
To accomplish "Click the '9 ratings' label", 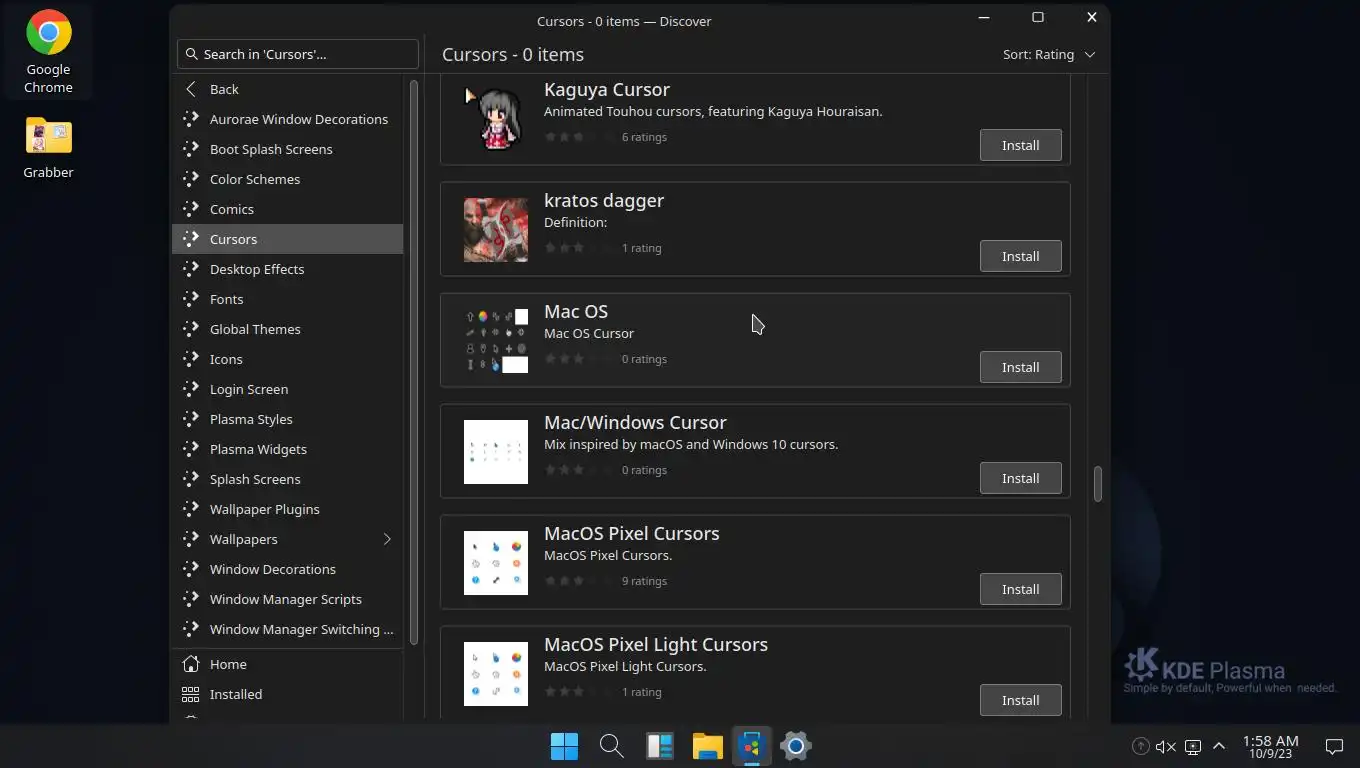I will 644,581.
